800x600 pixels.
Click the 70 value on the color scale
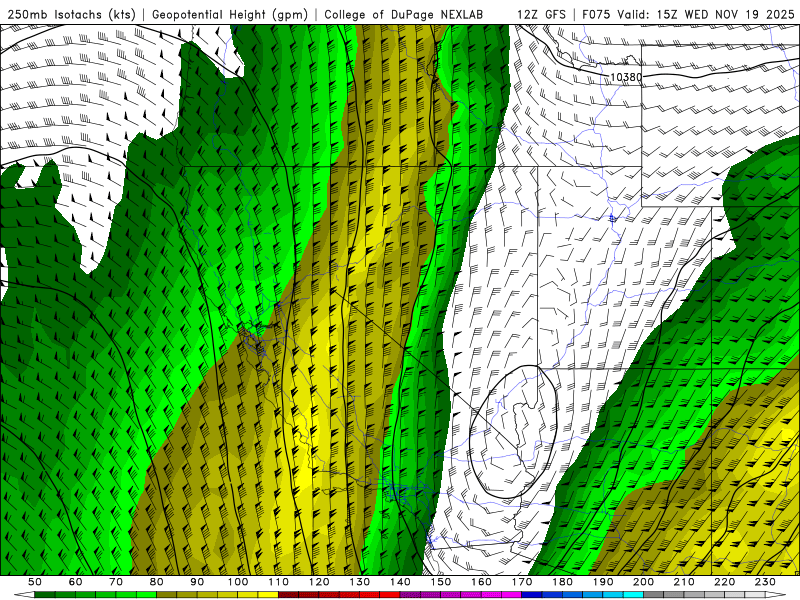(x=116, y=582)
